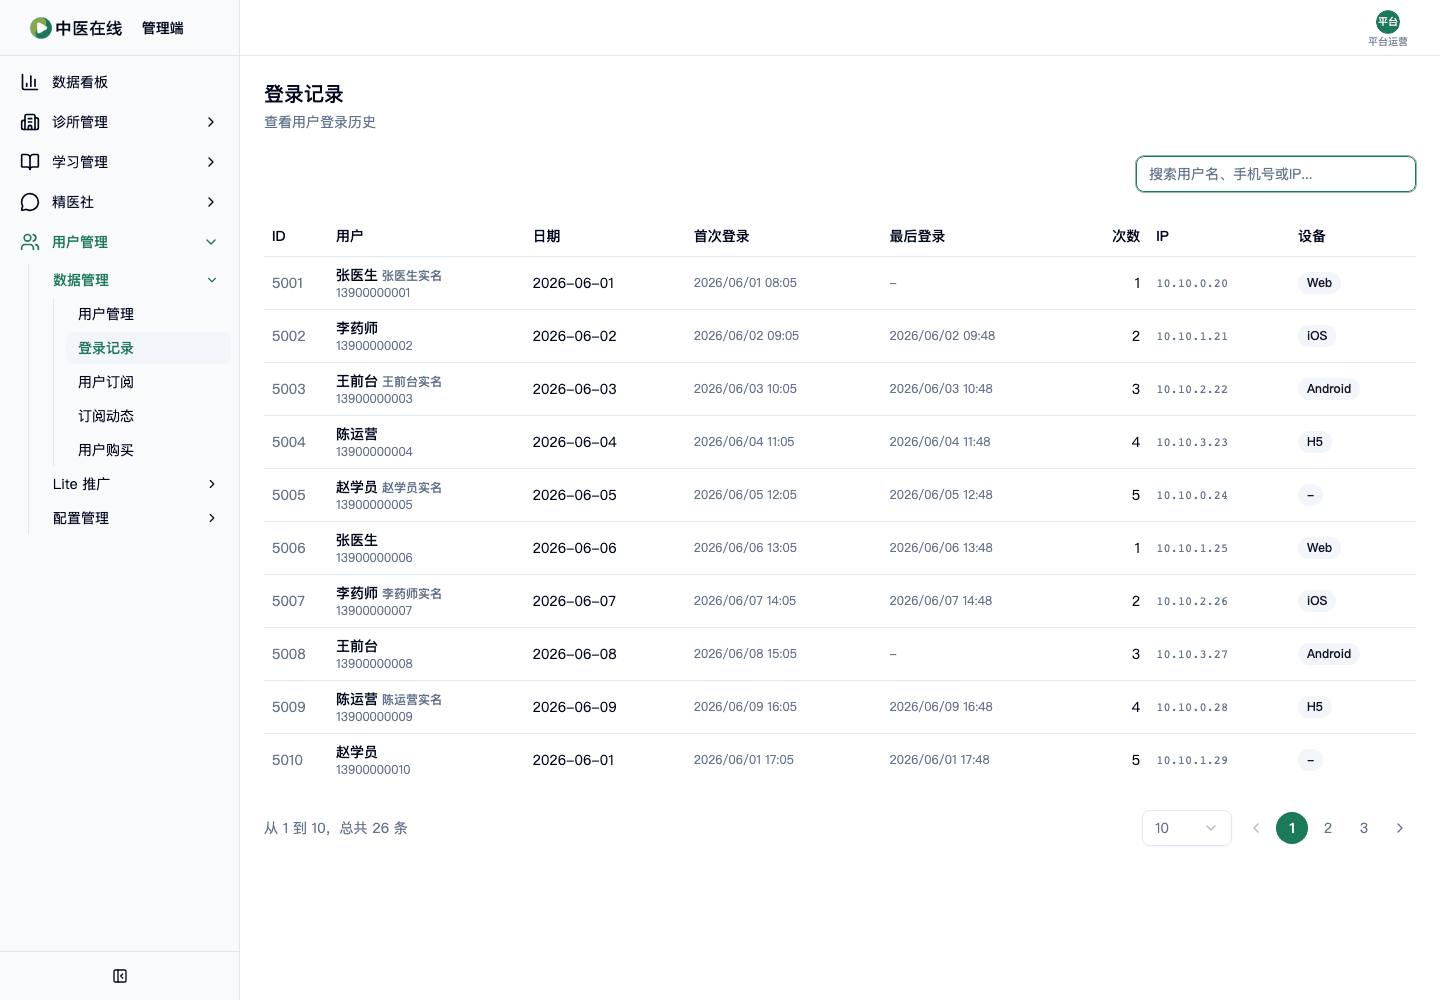
Task: Expand 学习管理 chevron
Action: pyautogui.click(x=211, y=162)
